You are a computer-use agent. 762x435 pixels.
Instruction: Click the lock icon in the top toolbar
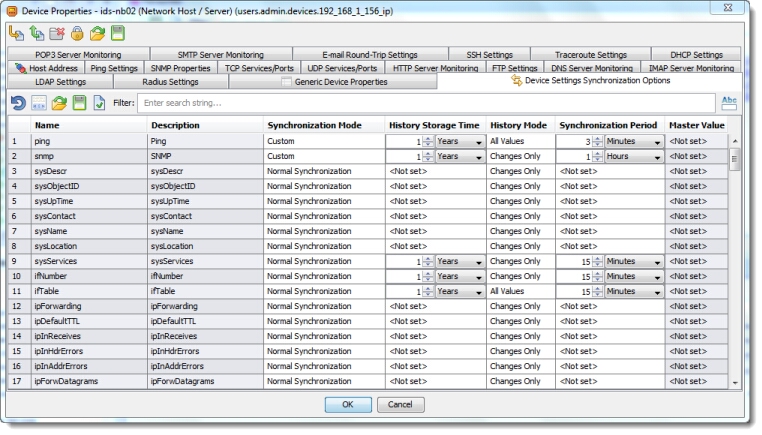point(76,33)
